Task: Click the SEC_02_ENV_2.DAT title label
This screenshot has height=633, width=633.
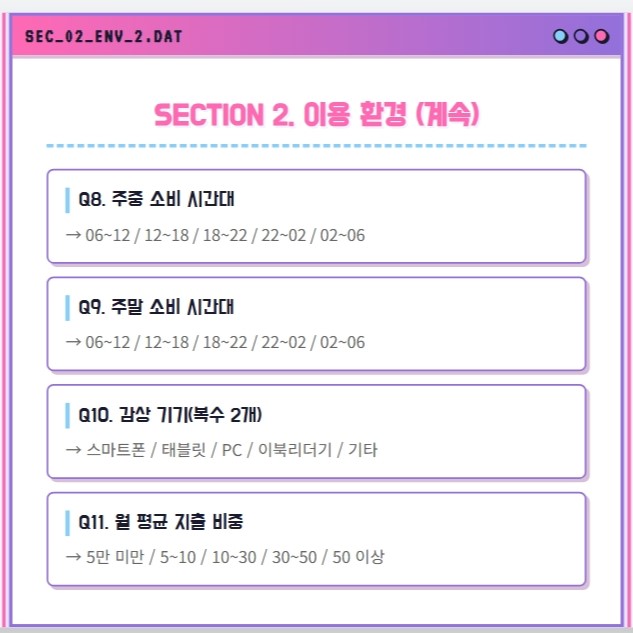Action: 103,37
